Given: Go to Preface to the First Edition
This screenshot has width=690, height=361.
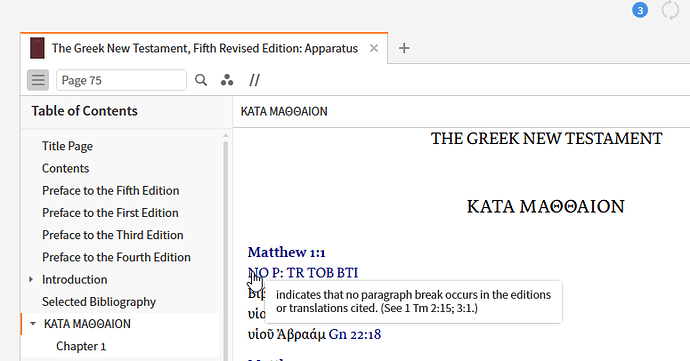Looking at the screenshot, I should pos(110,213).
